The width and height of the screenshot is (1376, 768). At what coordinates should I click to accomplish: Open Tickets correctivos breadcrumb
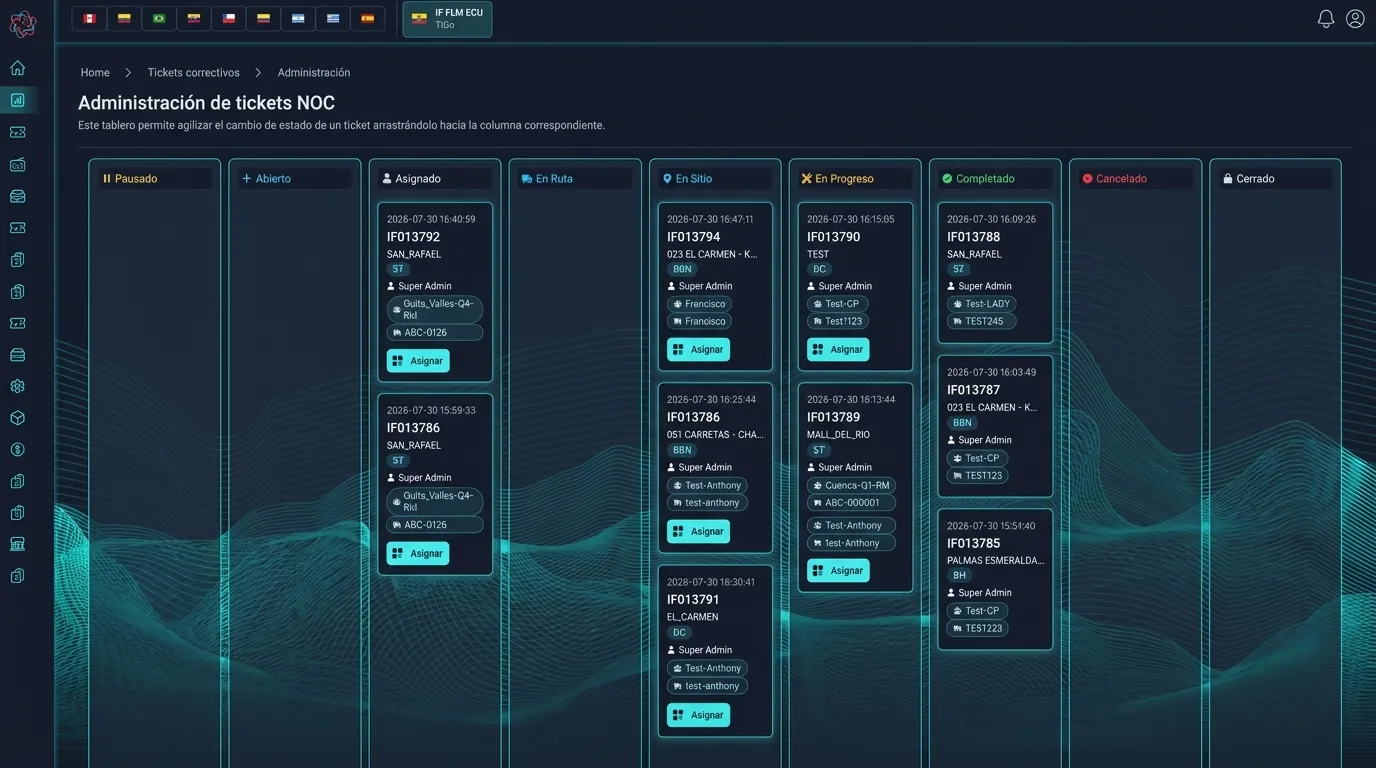click(x=194, y=73)
